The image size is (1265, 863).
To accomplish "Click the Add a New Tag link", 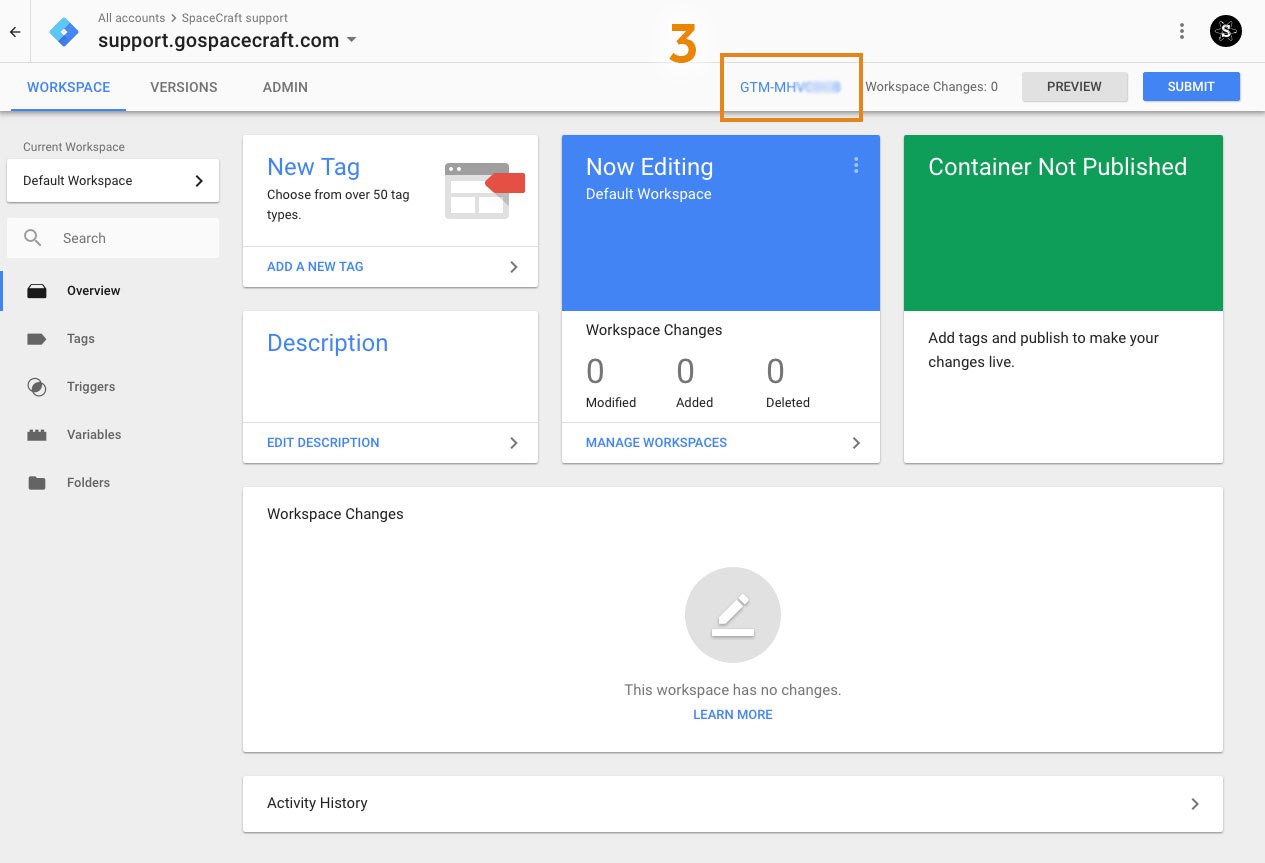I will point(315,267).
